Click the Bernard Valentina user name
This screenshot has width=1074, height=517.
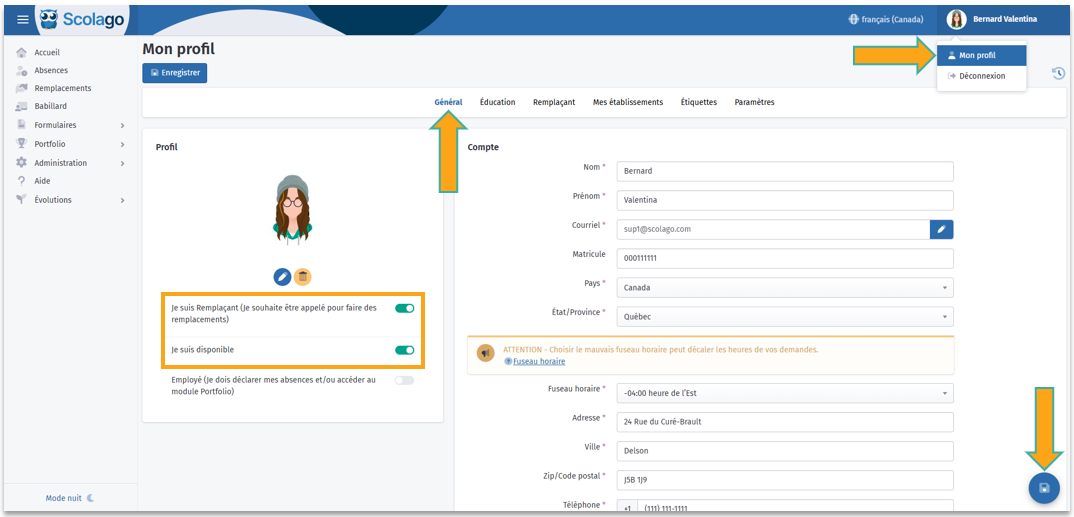1005,19
